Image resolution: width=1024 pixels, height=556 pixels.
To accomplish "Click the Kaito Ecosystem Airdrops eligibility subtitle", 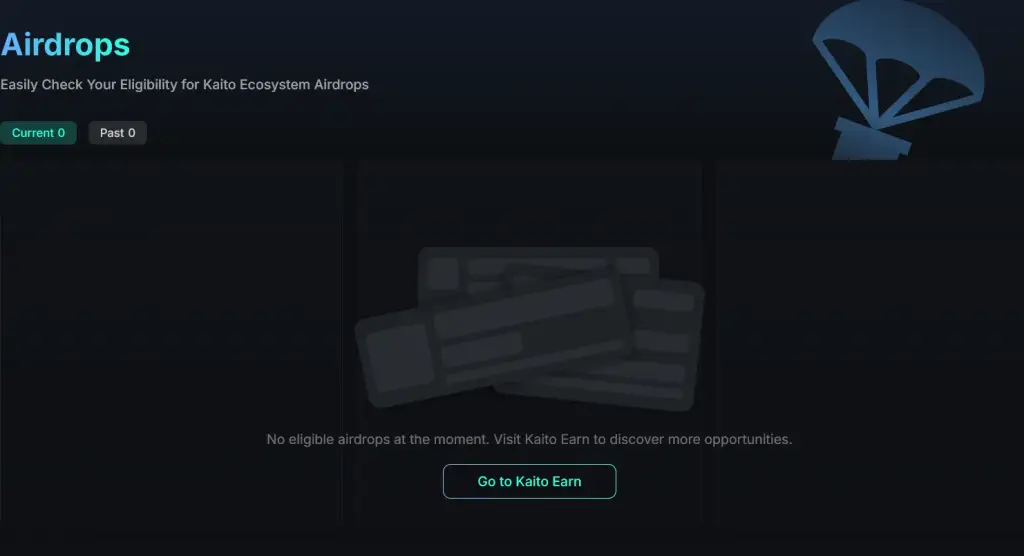I will [x=184, y=85].
